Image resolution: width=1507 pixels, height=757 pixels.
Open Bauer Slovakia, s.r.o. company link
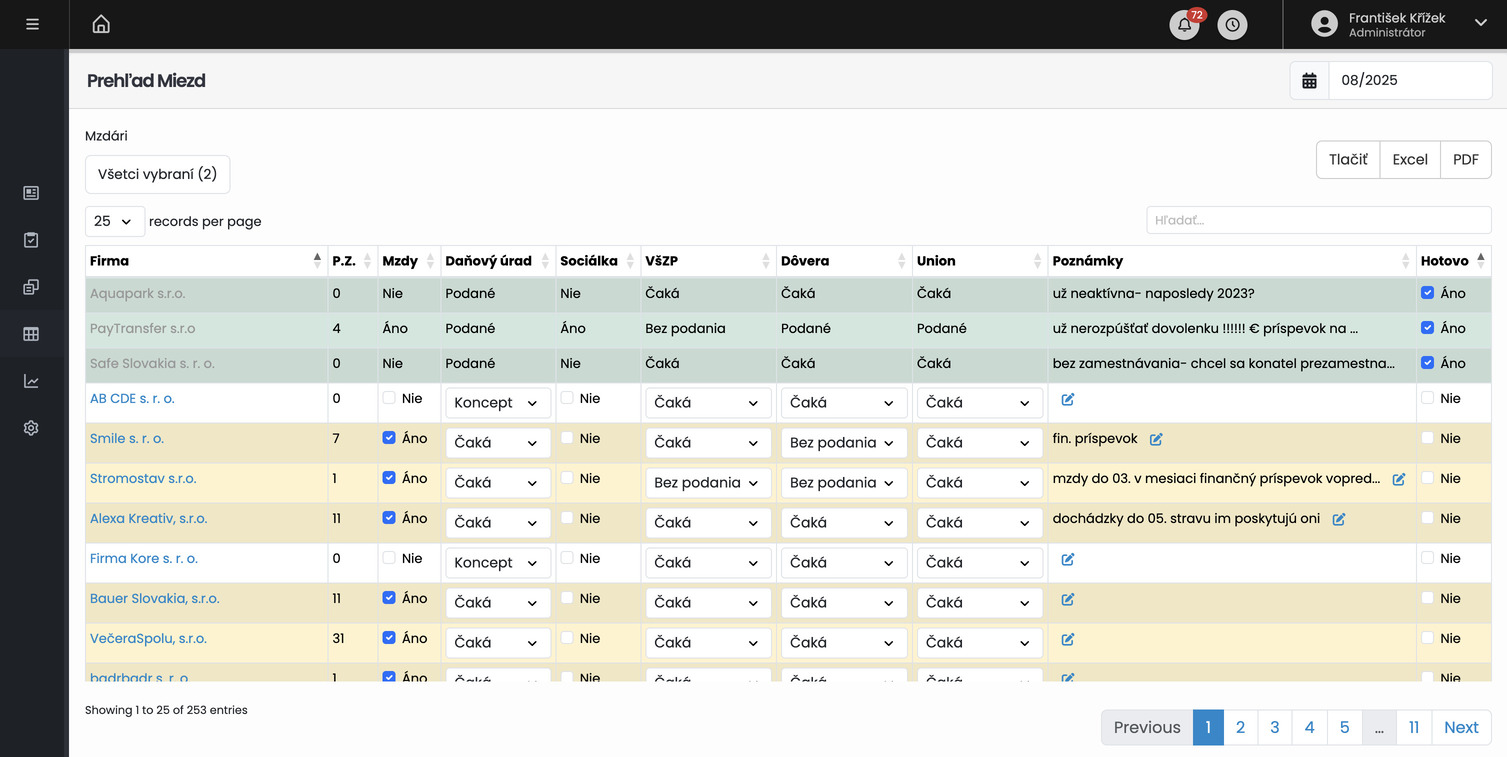(x=154, y=598)
